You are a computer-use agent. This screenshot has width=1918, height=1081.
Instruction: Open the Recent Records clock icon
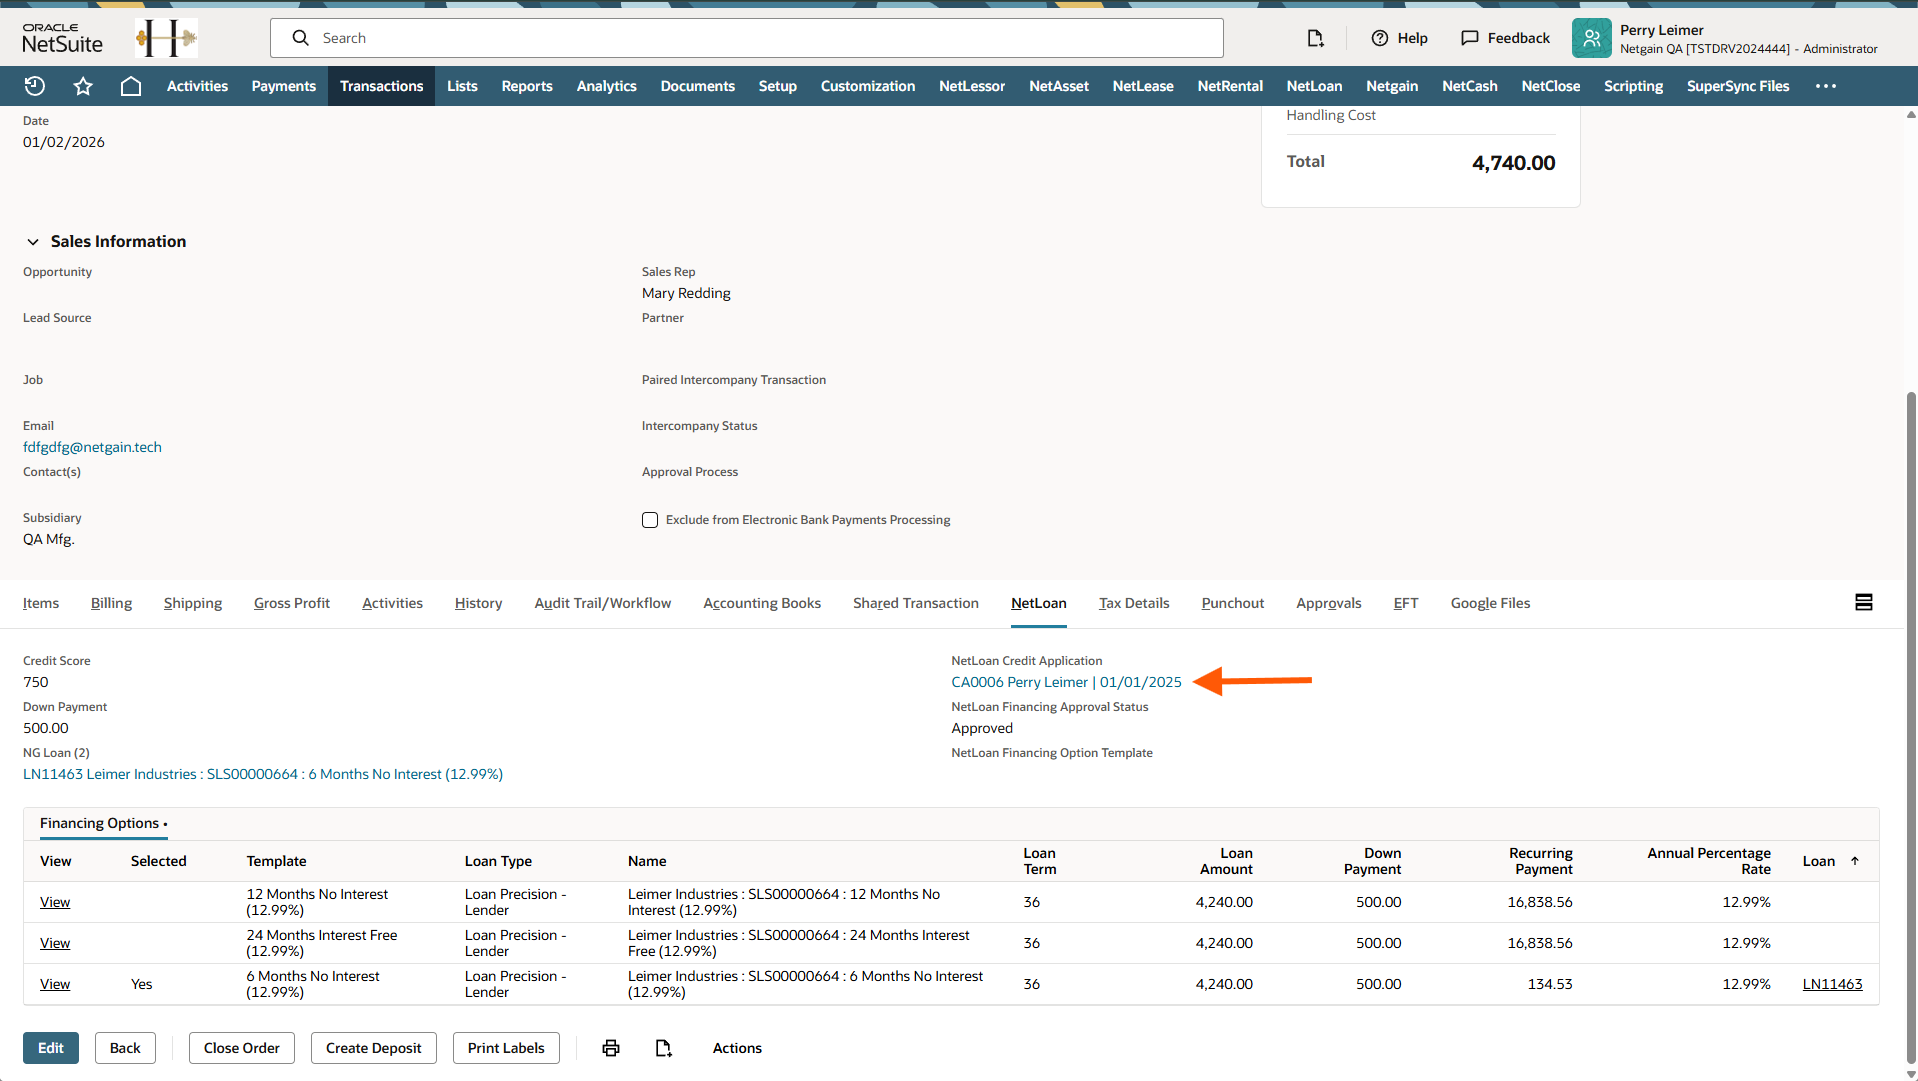click(35, 86)
